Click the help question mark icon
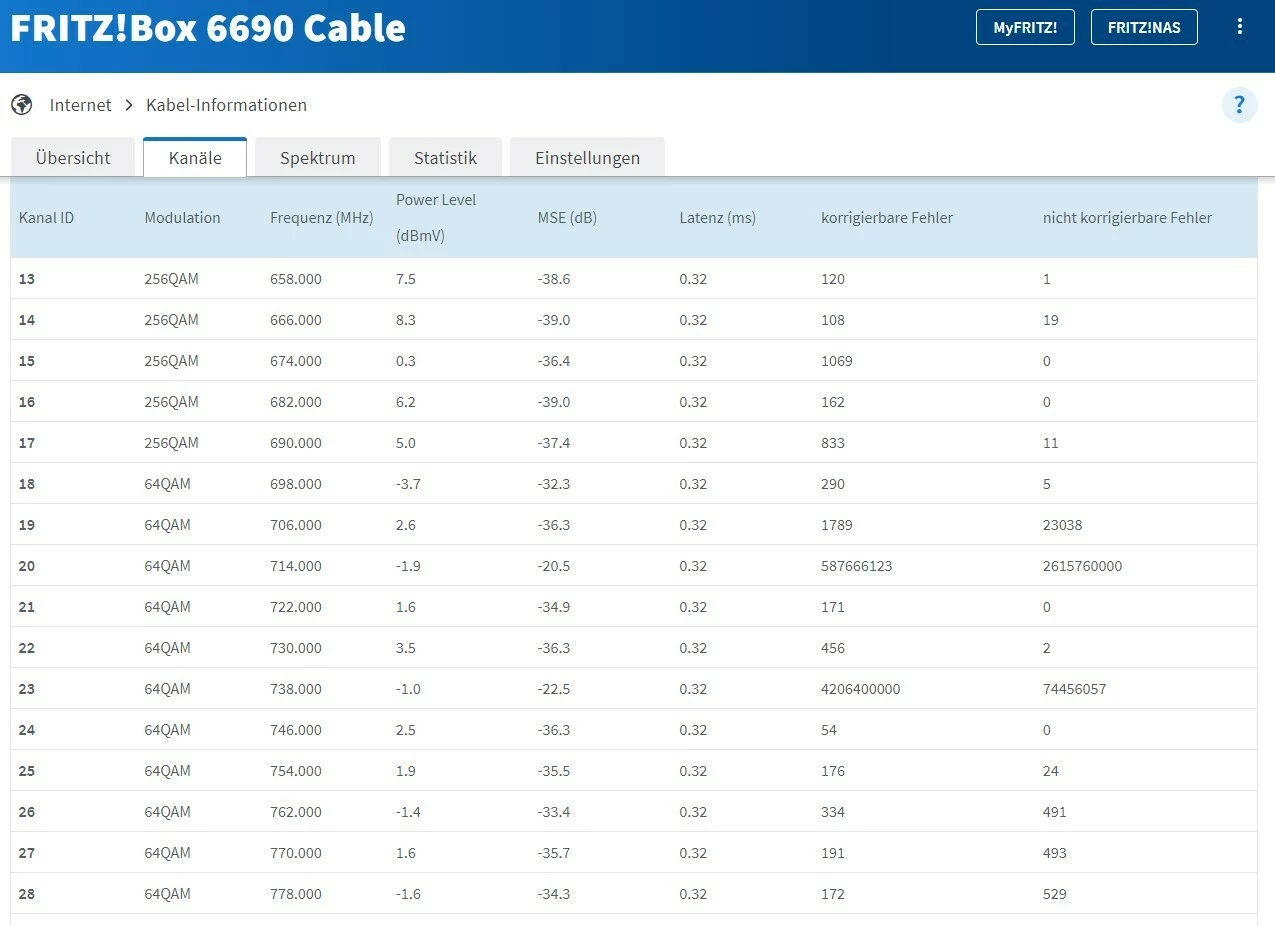1275x926 pixels. pyautogui.click(x=1239, y=104)
